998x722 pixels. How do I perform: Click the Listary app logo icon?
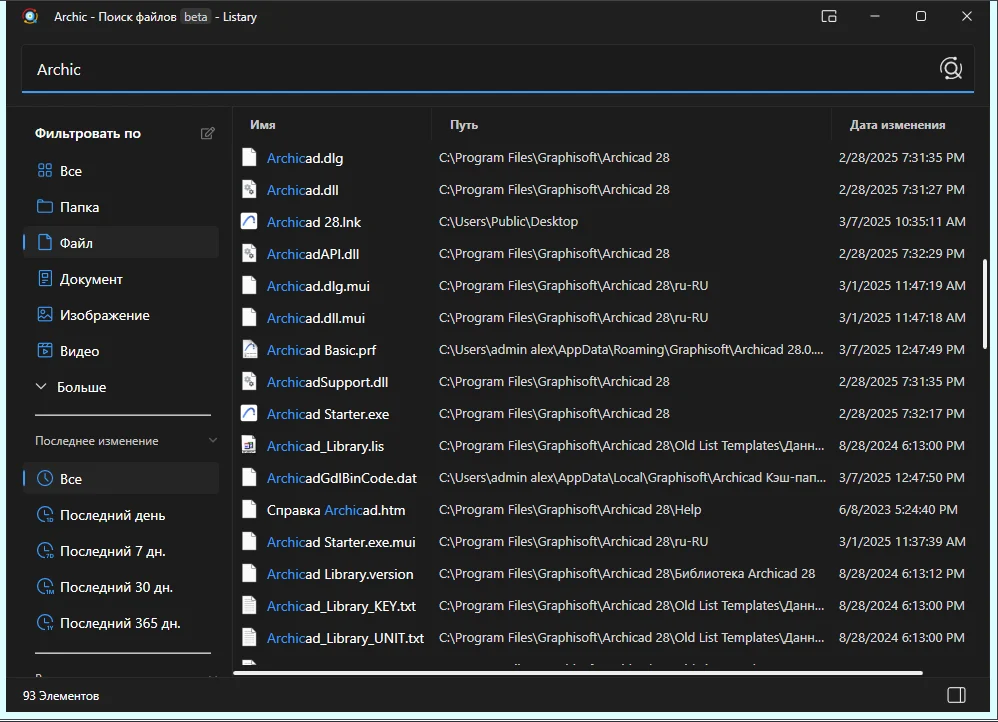pos(30,16)
